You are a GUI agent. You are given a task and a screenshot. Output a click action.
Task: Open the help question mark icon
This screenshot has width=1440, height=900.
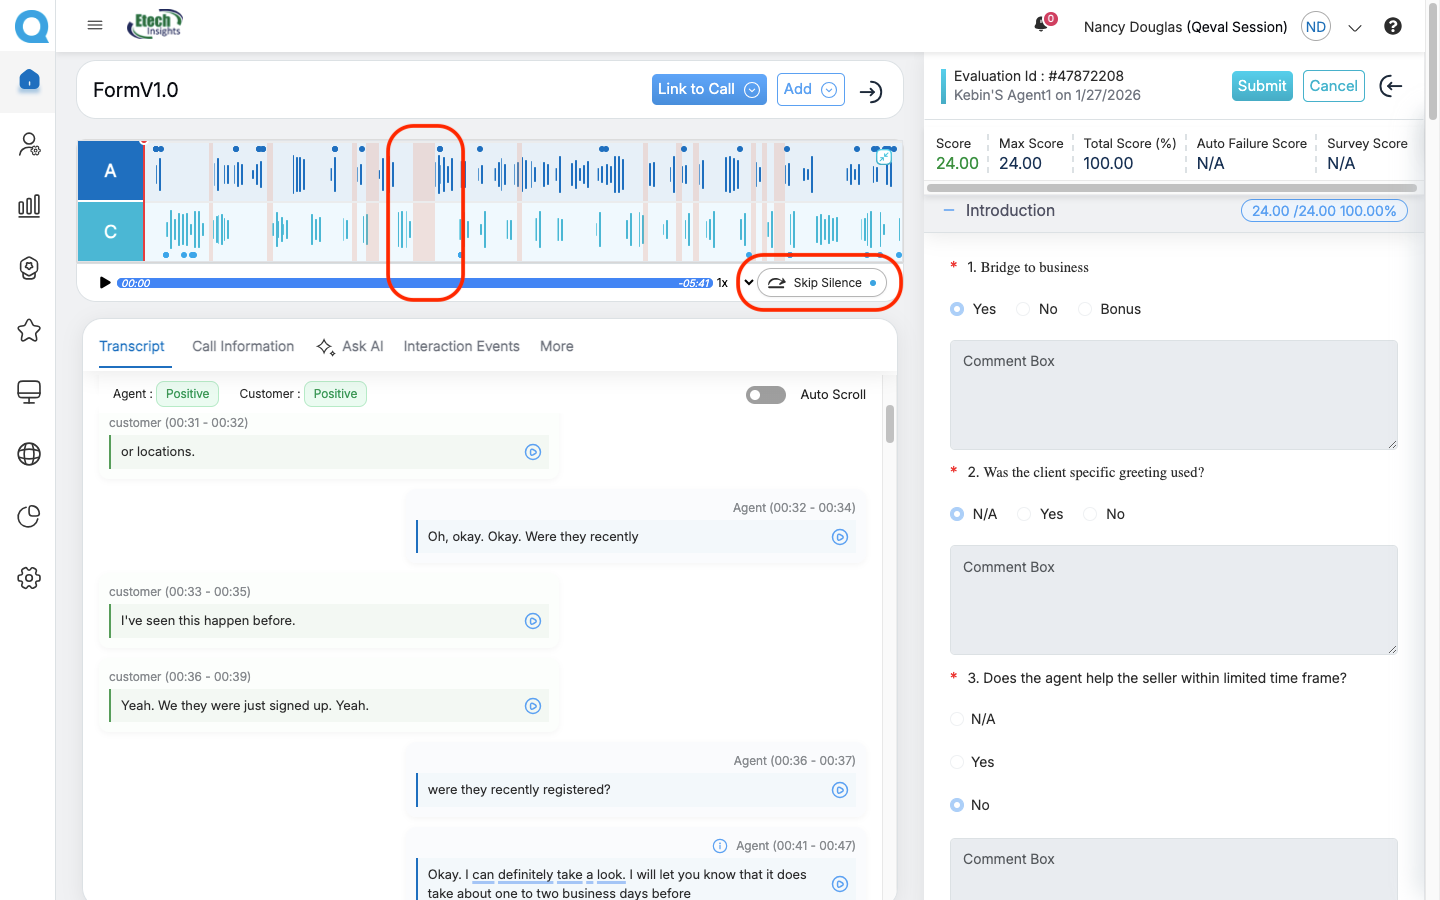pos(1392,26)
